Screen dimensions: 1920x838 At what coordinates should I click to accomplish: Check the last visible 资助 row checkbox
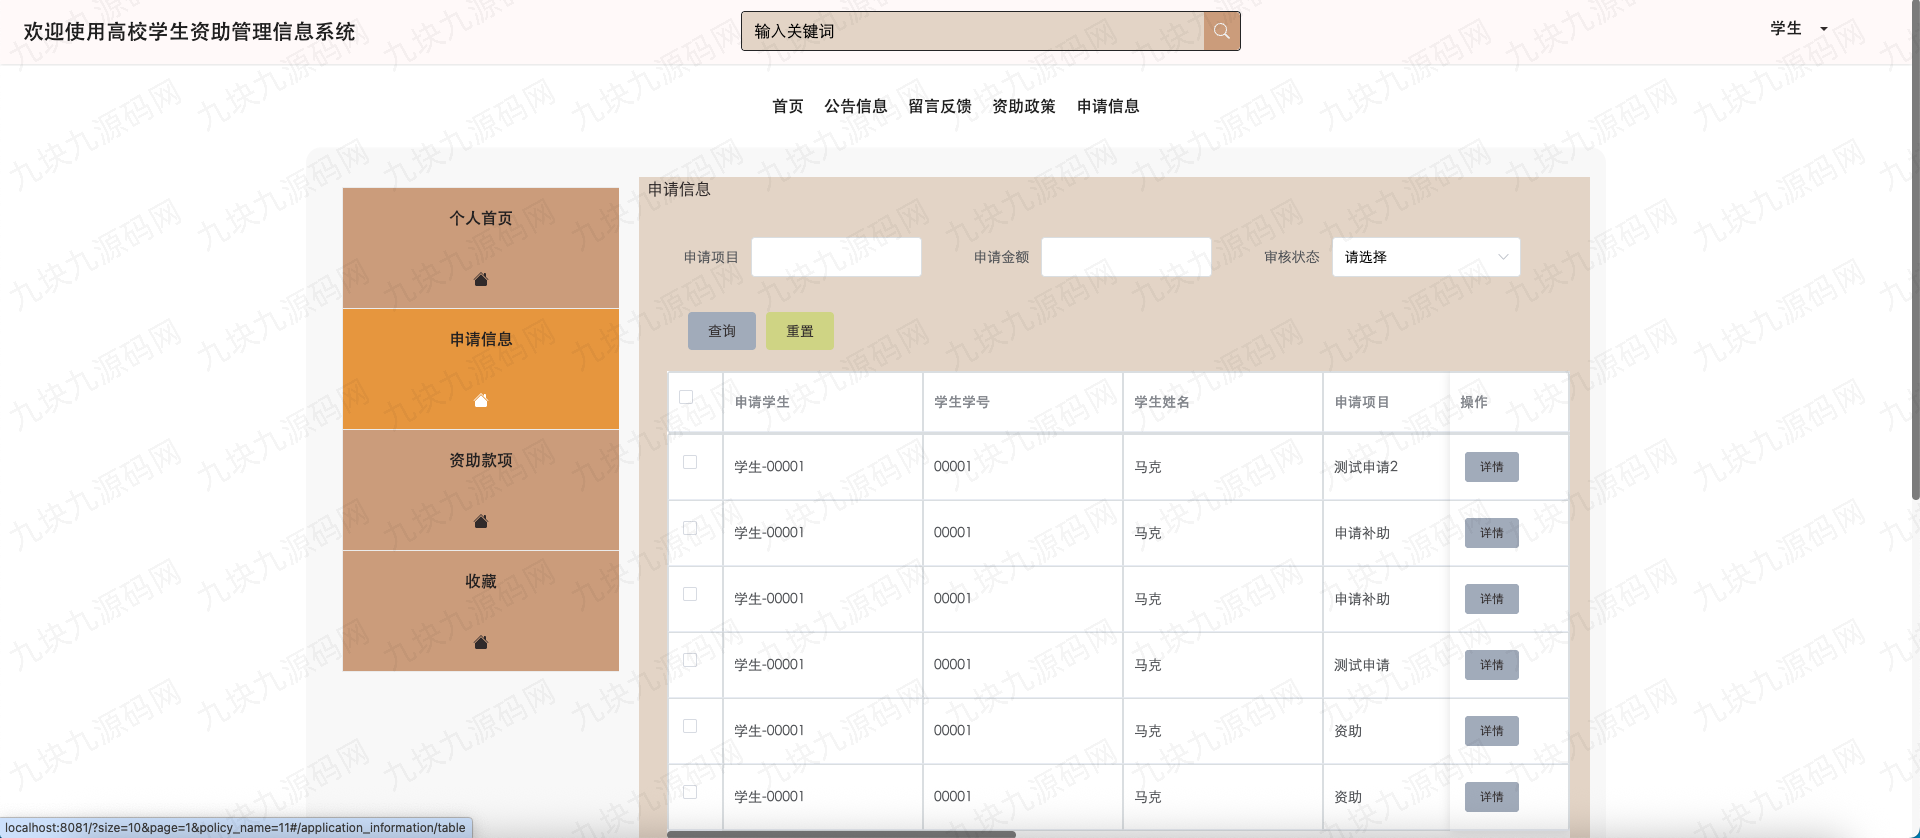(x=690, y=792)
